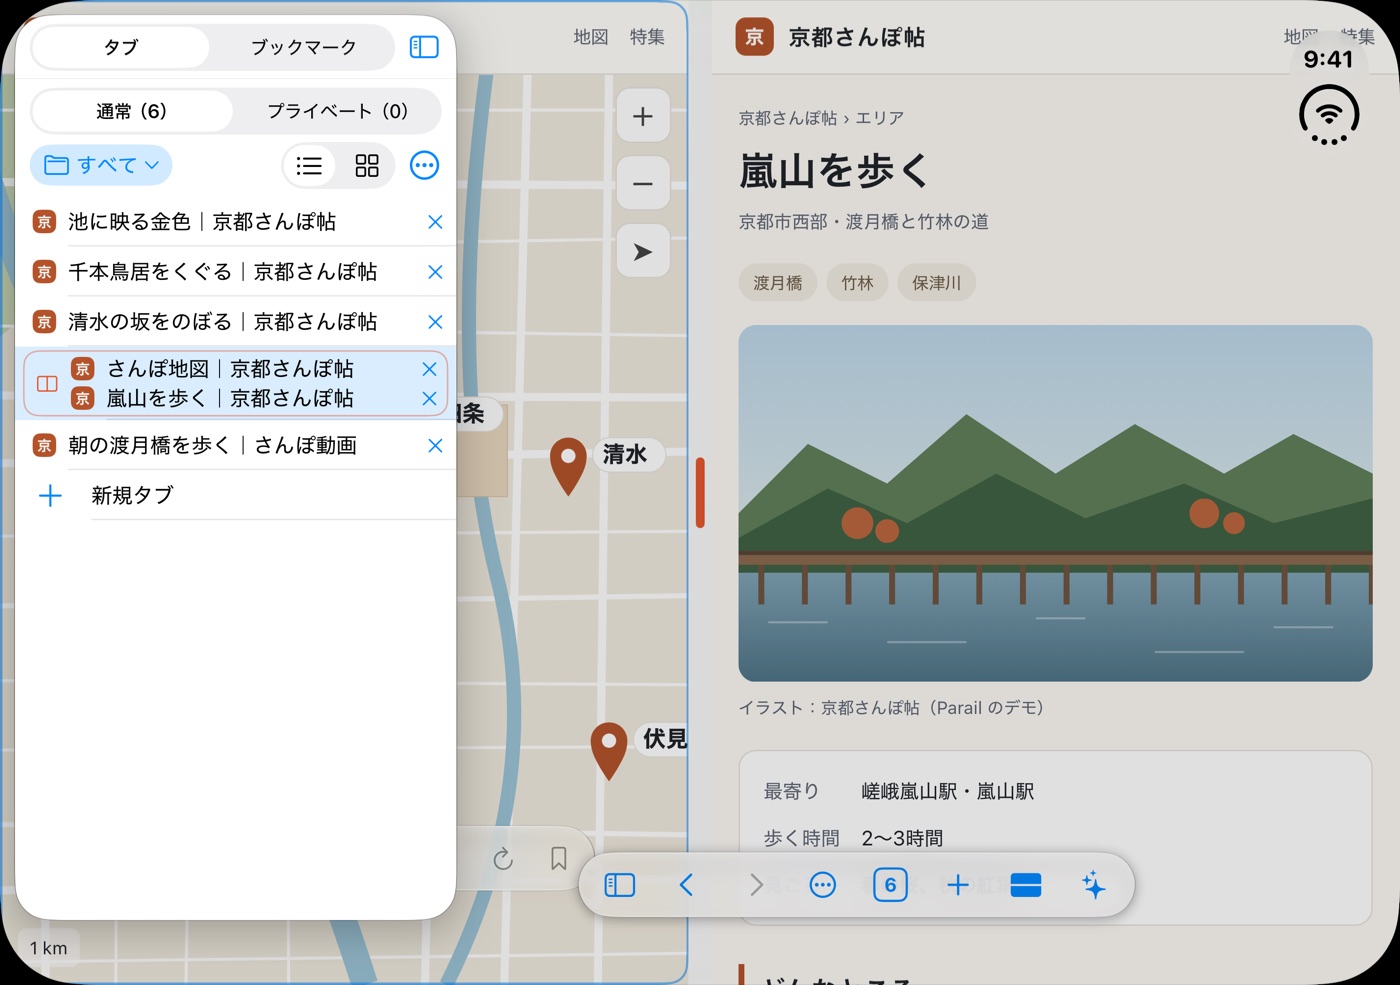This screenshot has height=985, width=1400.
Task: Expand the すべて tab group dropdown
Action: tap(101, 165)
